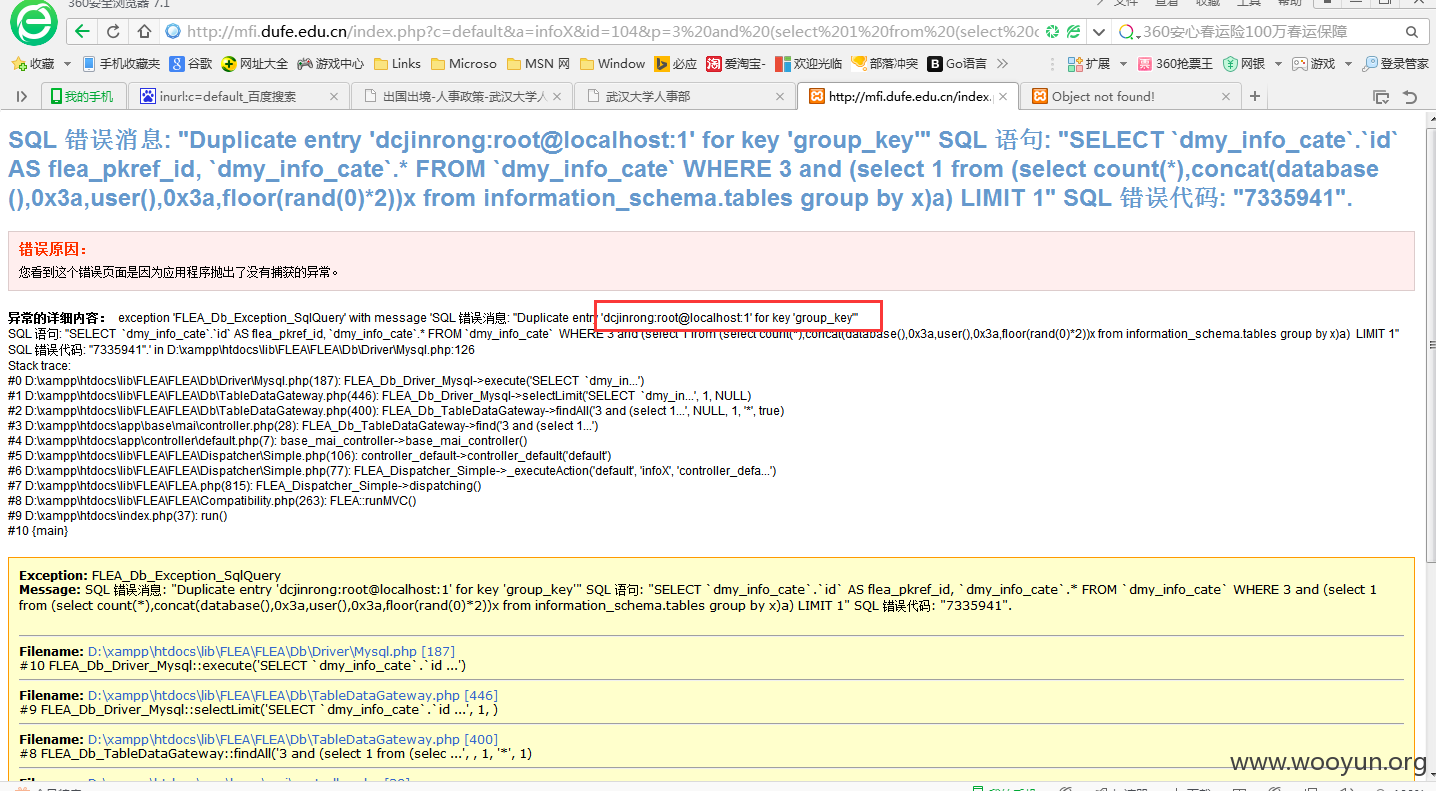Expand the 扩展 dropdown arrow

pos(1123,64)
